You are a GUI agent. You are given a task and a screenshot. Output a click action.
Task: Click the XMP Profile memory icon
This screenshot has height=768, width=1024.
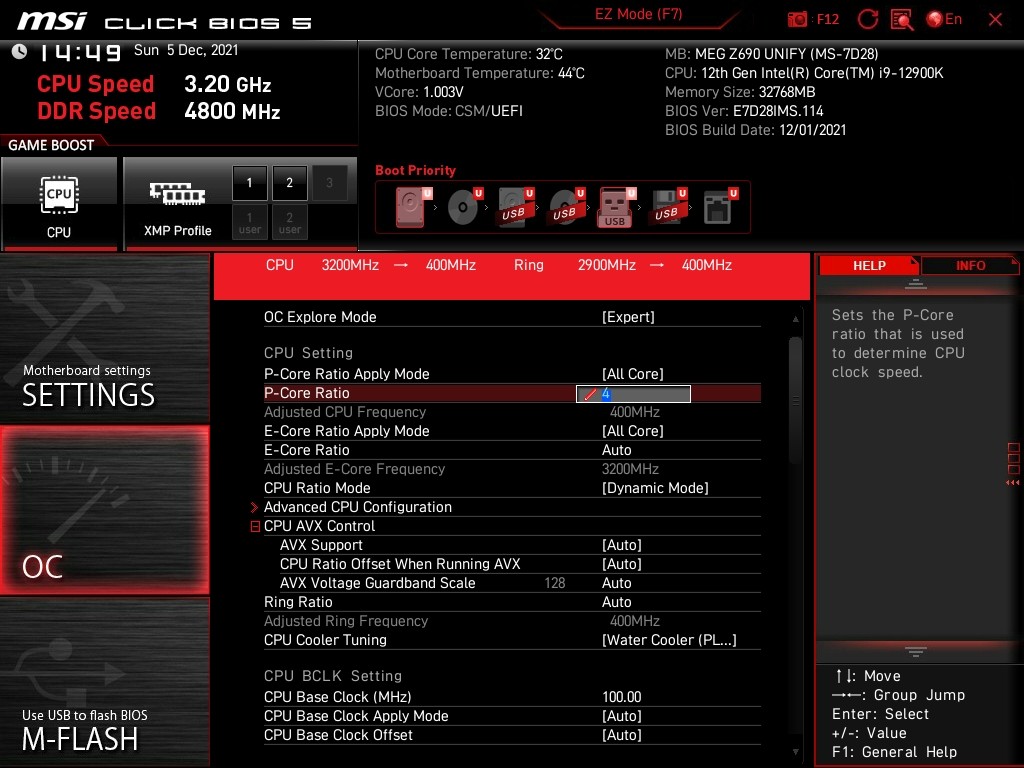(177, 193)
